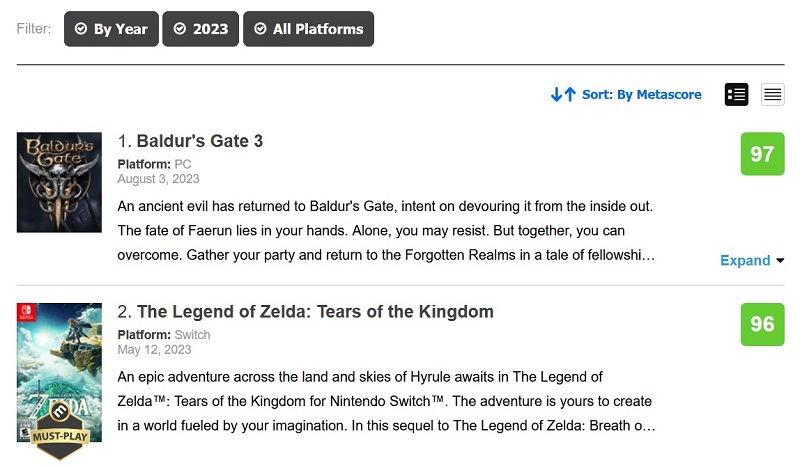The width and height of the screenshot is (800, 468).
Task: Open the Baldur's Gate 3 title link
Action: click(199, 141)
